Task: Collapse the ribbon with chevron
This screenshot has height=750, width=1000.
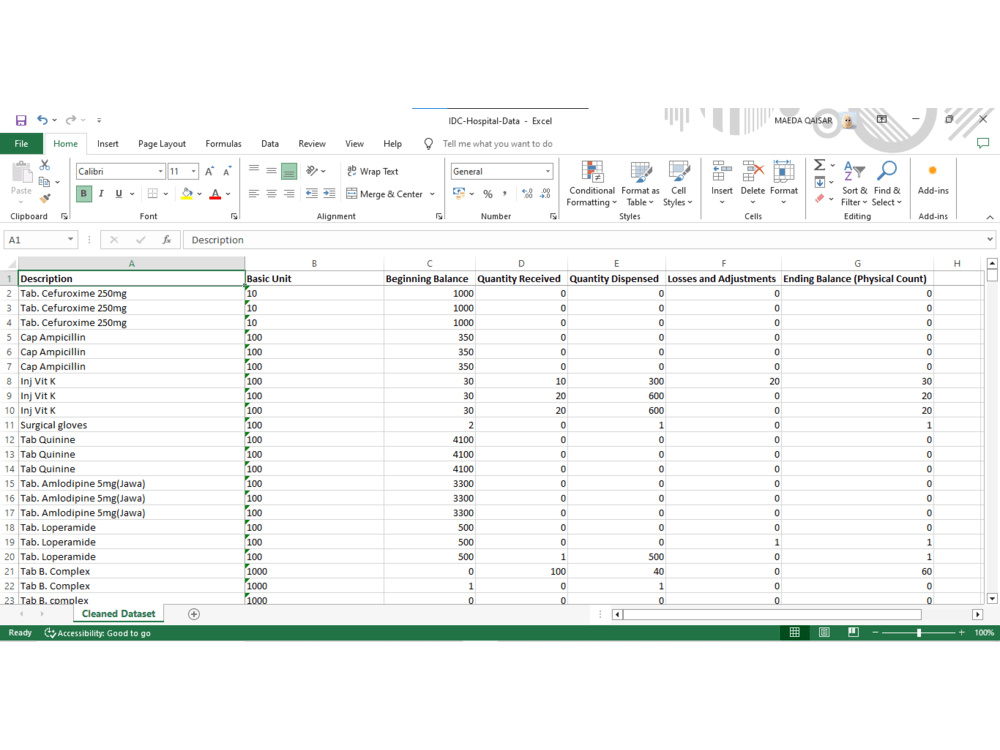Action: tap(990, 217)
